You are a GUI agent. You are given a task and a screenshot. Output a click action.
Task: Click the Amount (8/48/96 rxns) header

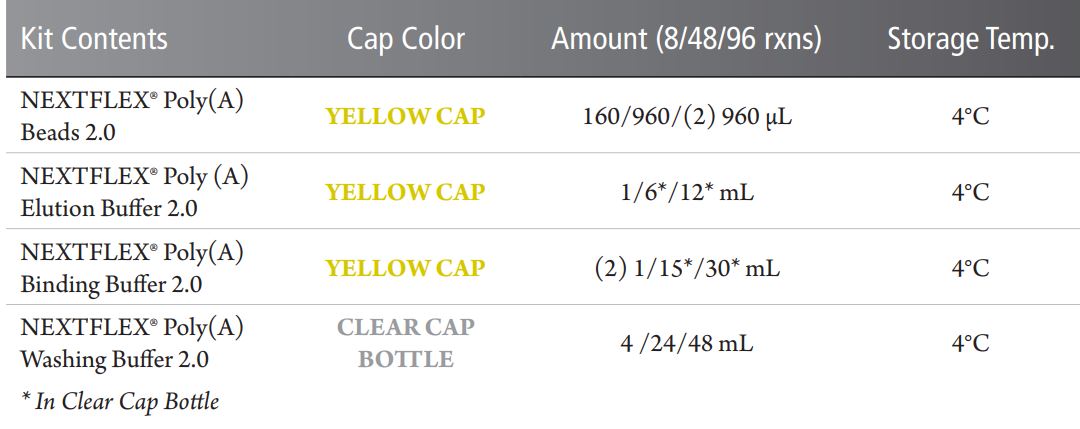pos(687,40)
